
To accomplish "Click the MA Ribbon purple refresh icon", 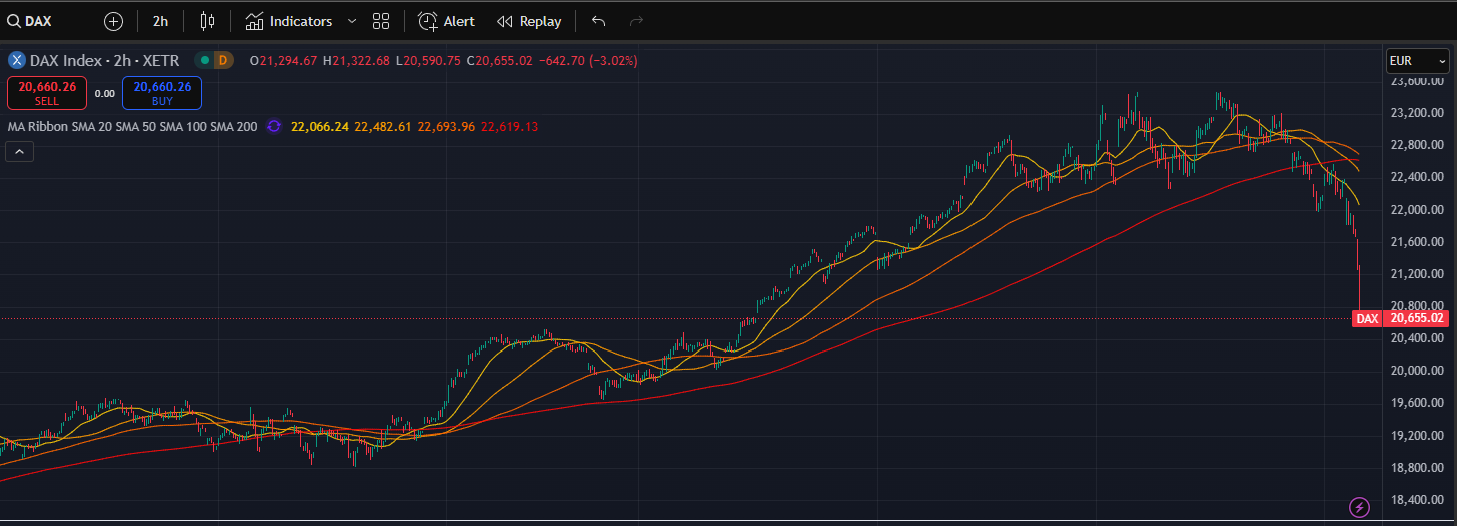I will 273,127.
